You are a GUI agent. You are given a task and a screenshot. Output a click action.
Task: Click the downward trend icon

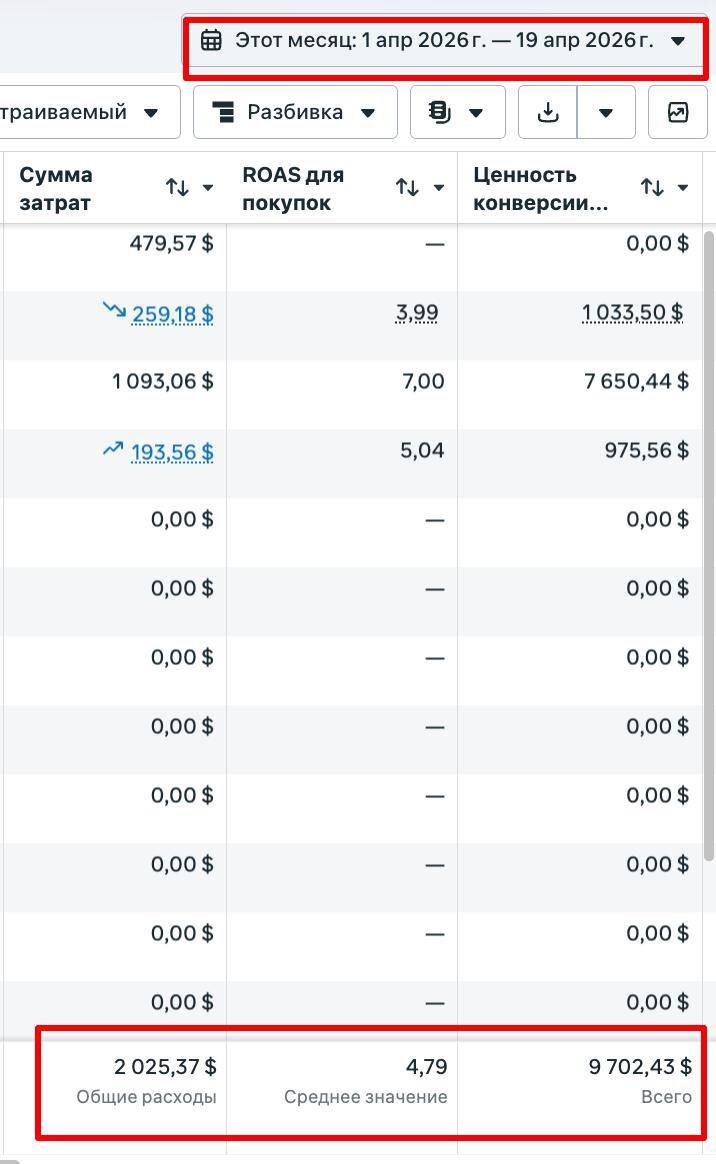pos(113,310)
